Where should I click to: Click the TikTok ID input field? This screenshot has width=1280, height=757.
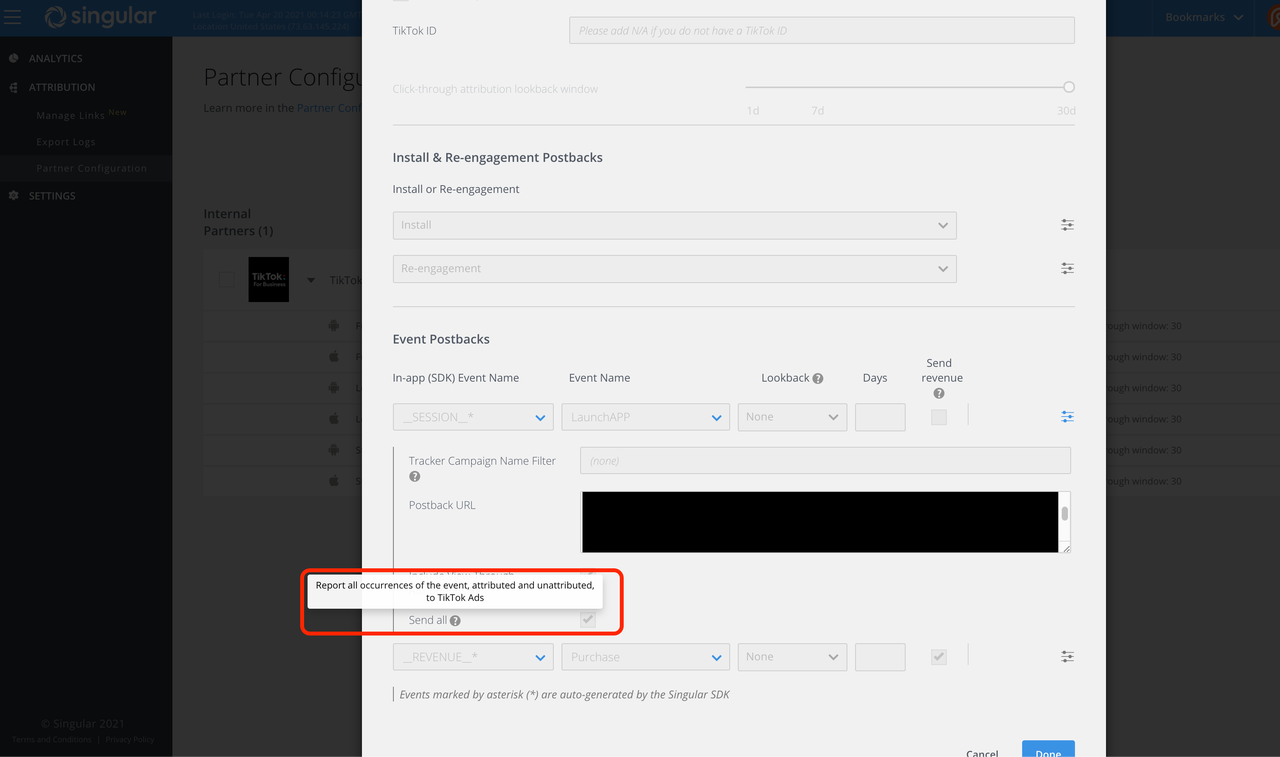point(821,31)
